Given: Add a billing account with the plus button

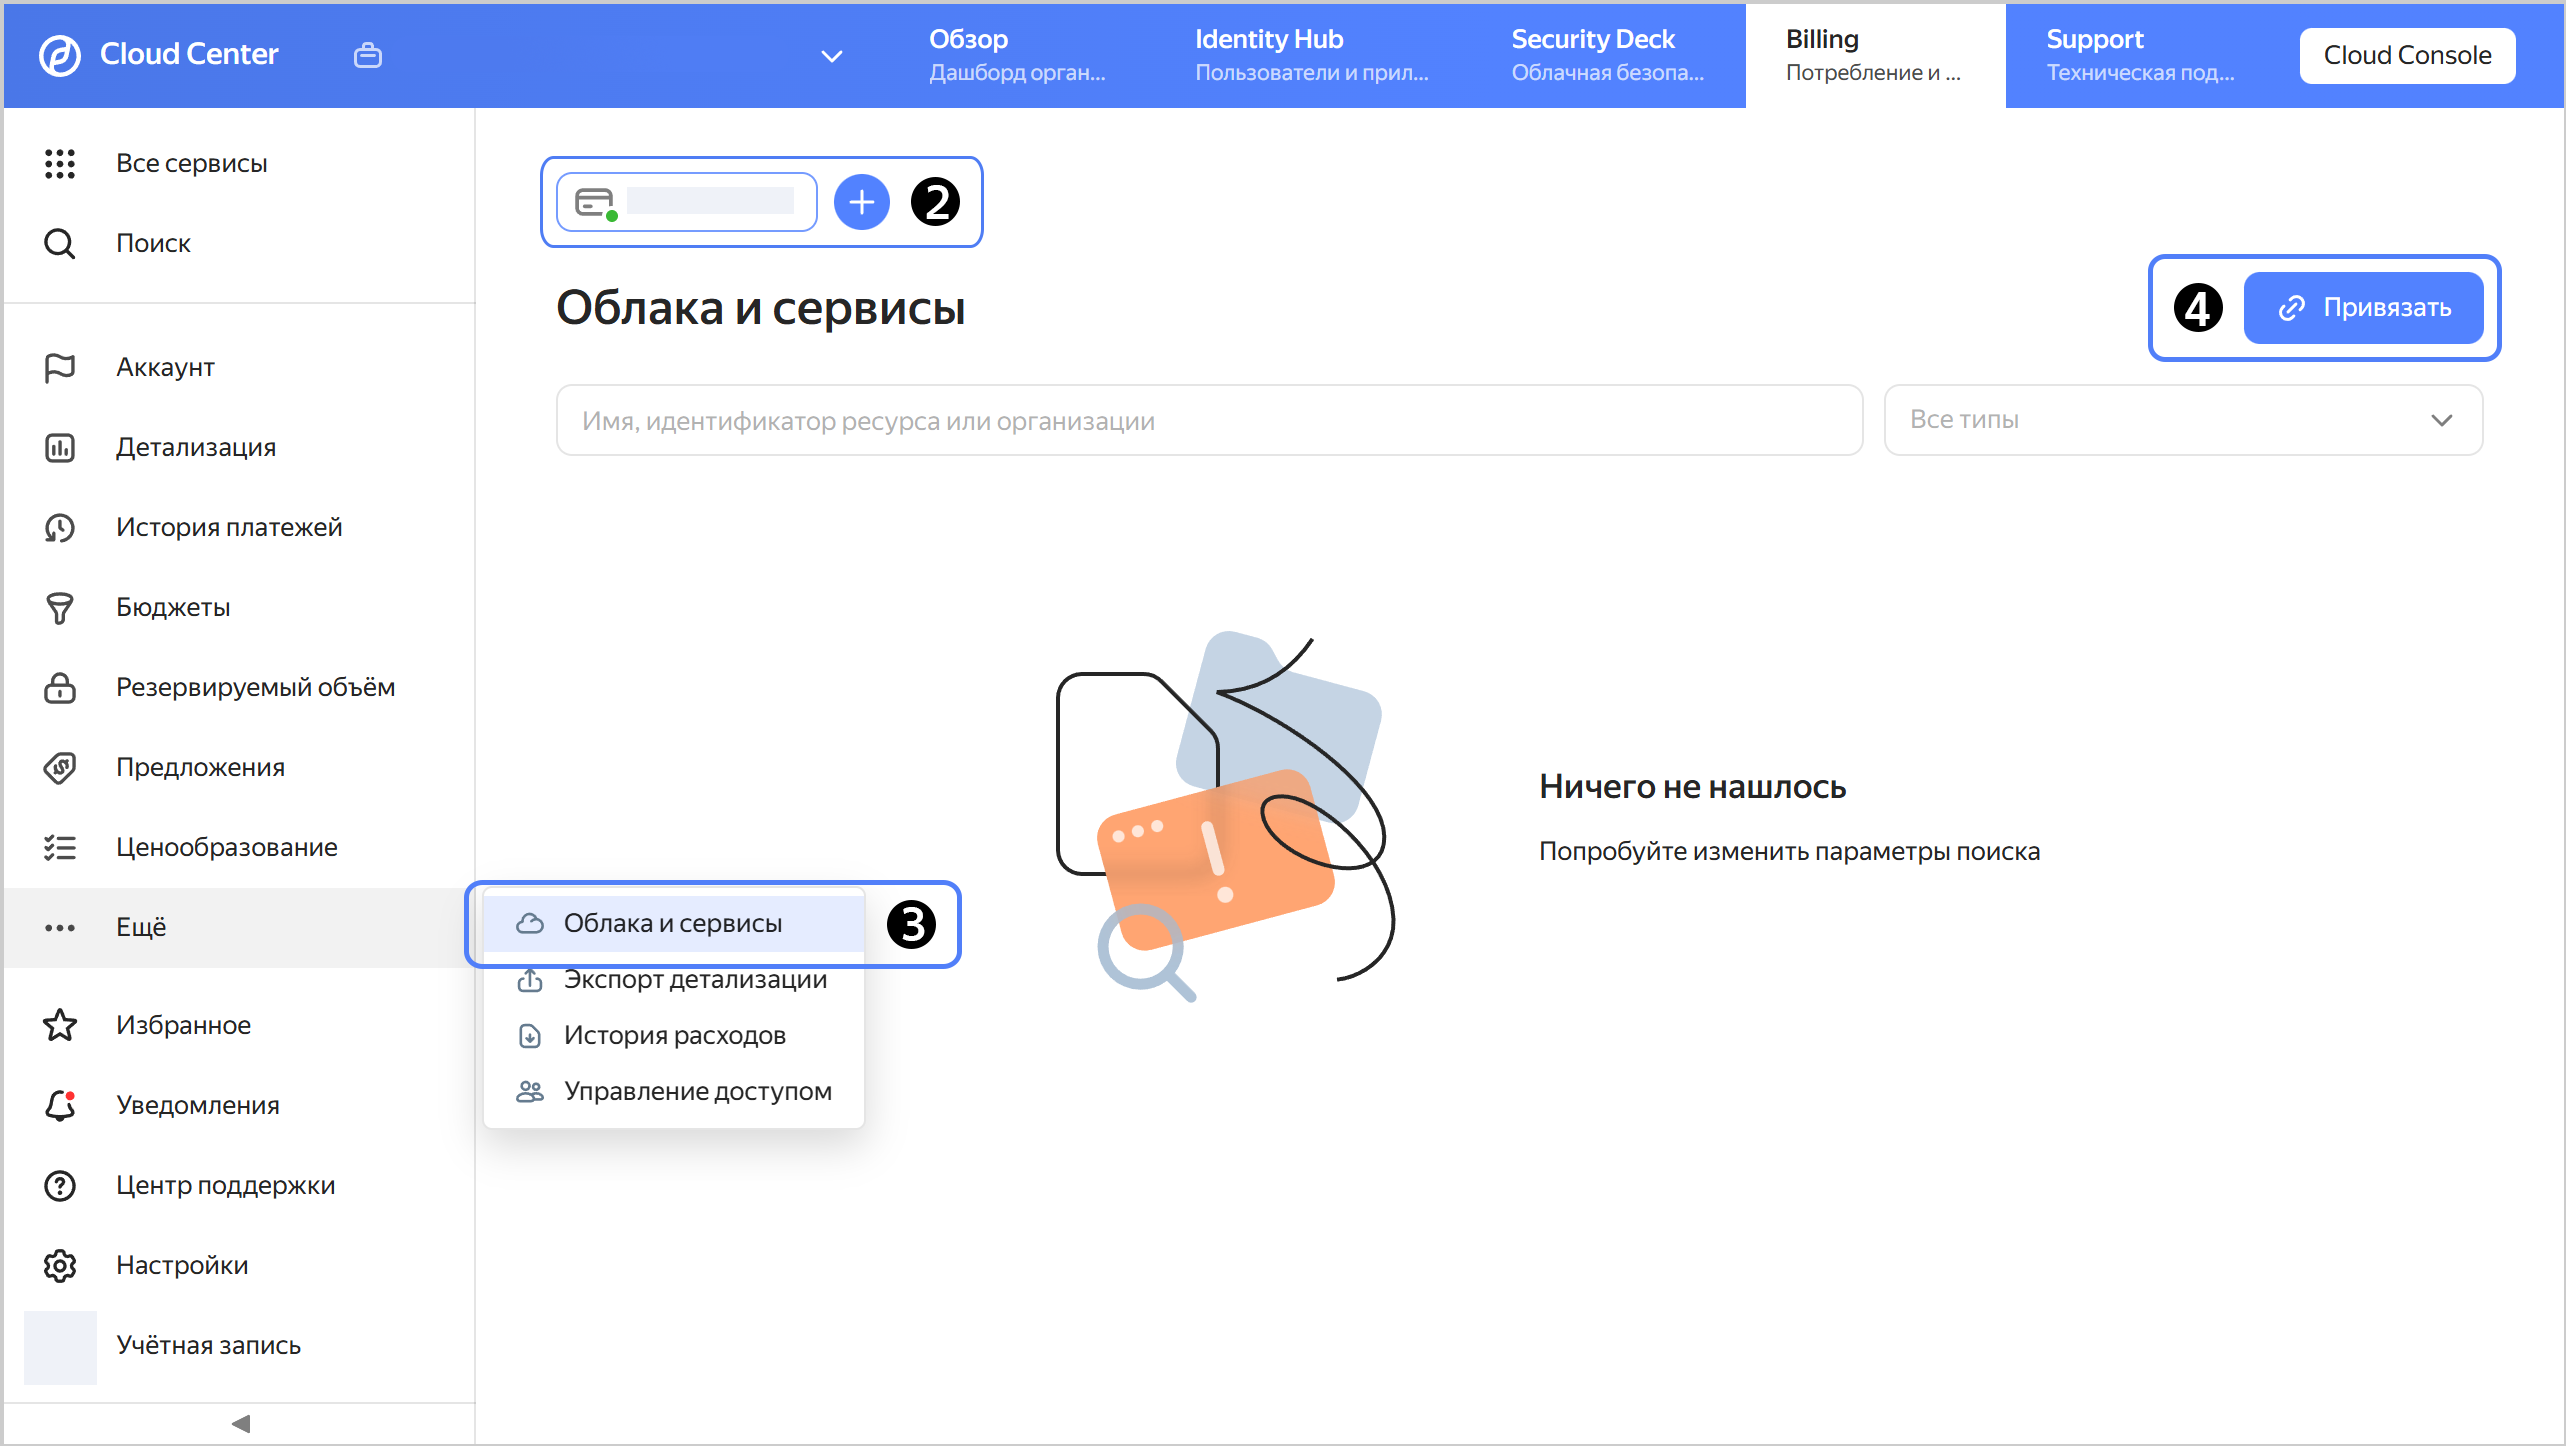Looking at the screenshot, I should [x=861, y=202].
